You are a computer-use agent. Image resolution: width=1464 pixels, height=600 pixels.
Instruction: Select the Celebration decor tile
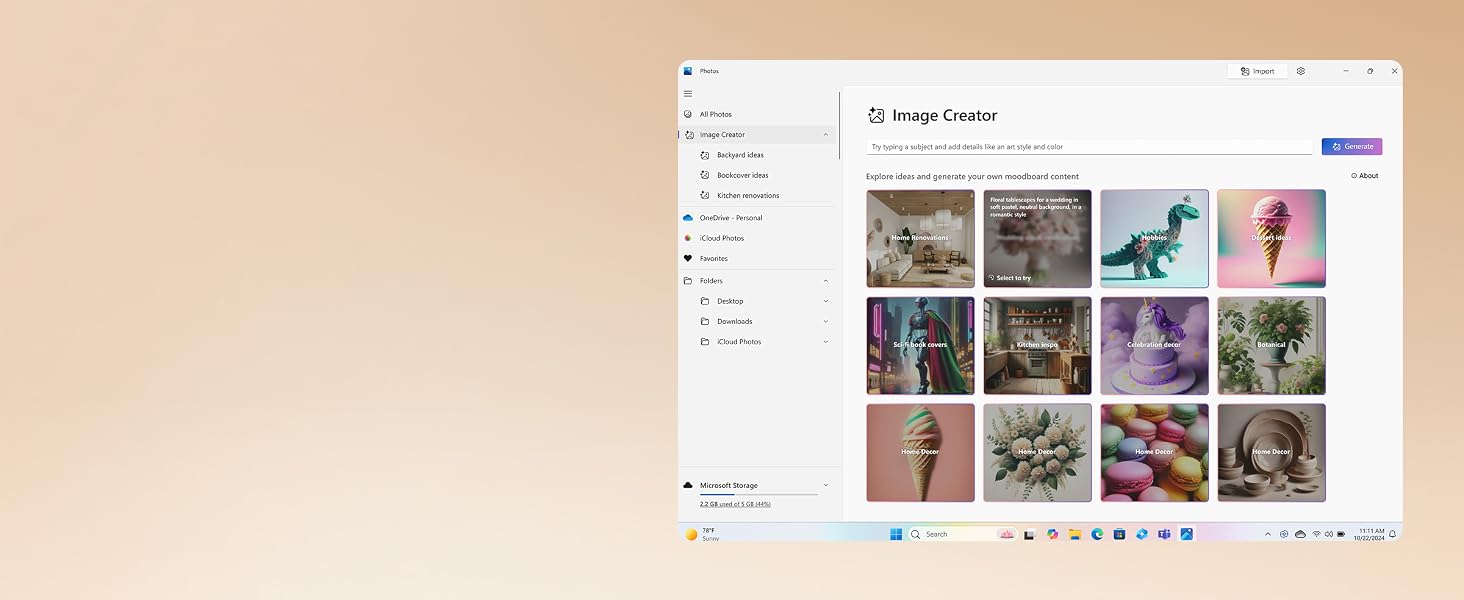point(1154,346)
